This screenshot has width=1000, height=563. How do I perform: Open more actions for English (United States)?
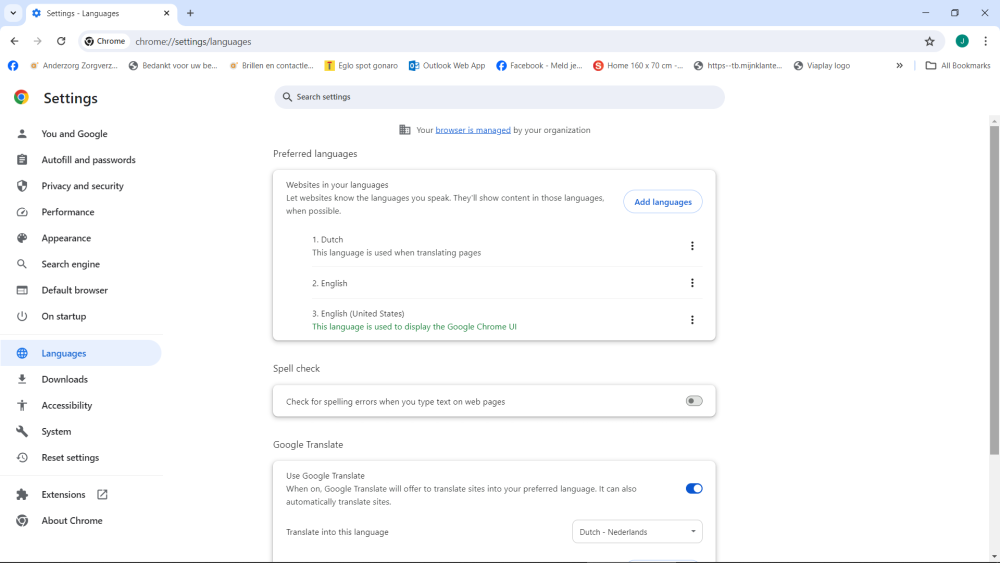tap(692, 320)
